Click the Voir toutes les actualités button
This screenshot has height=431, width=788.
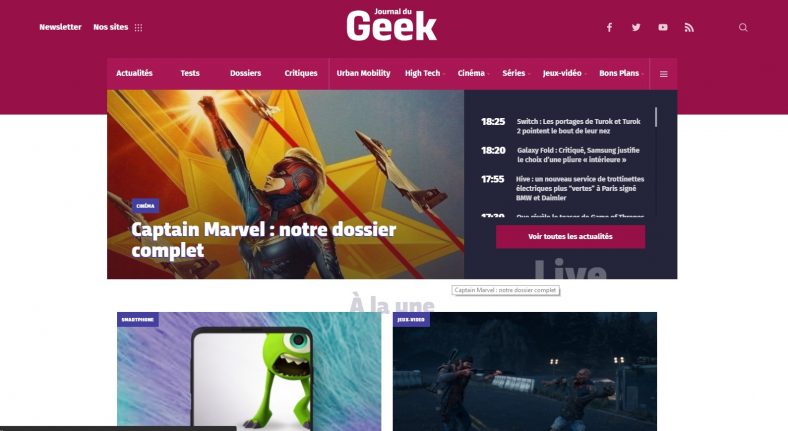(x=570, y=237)
